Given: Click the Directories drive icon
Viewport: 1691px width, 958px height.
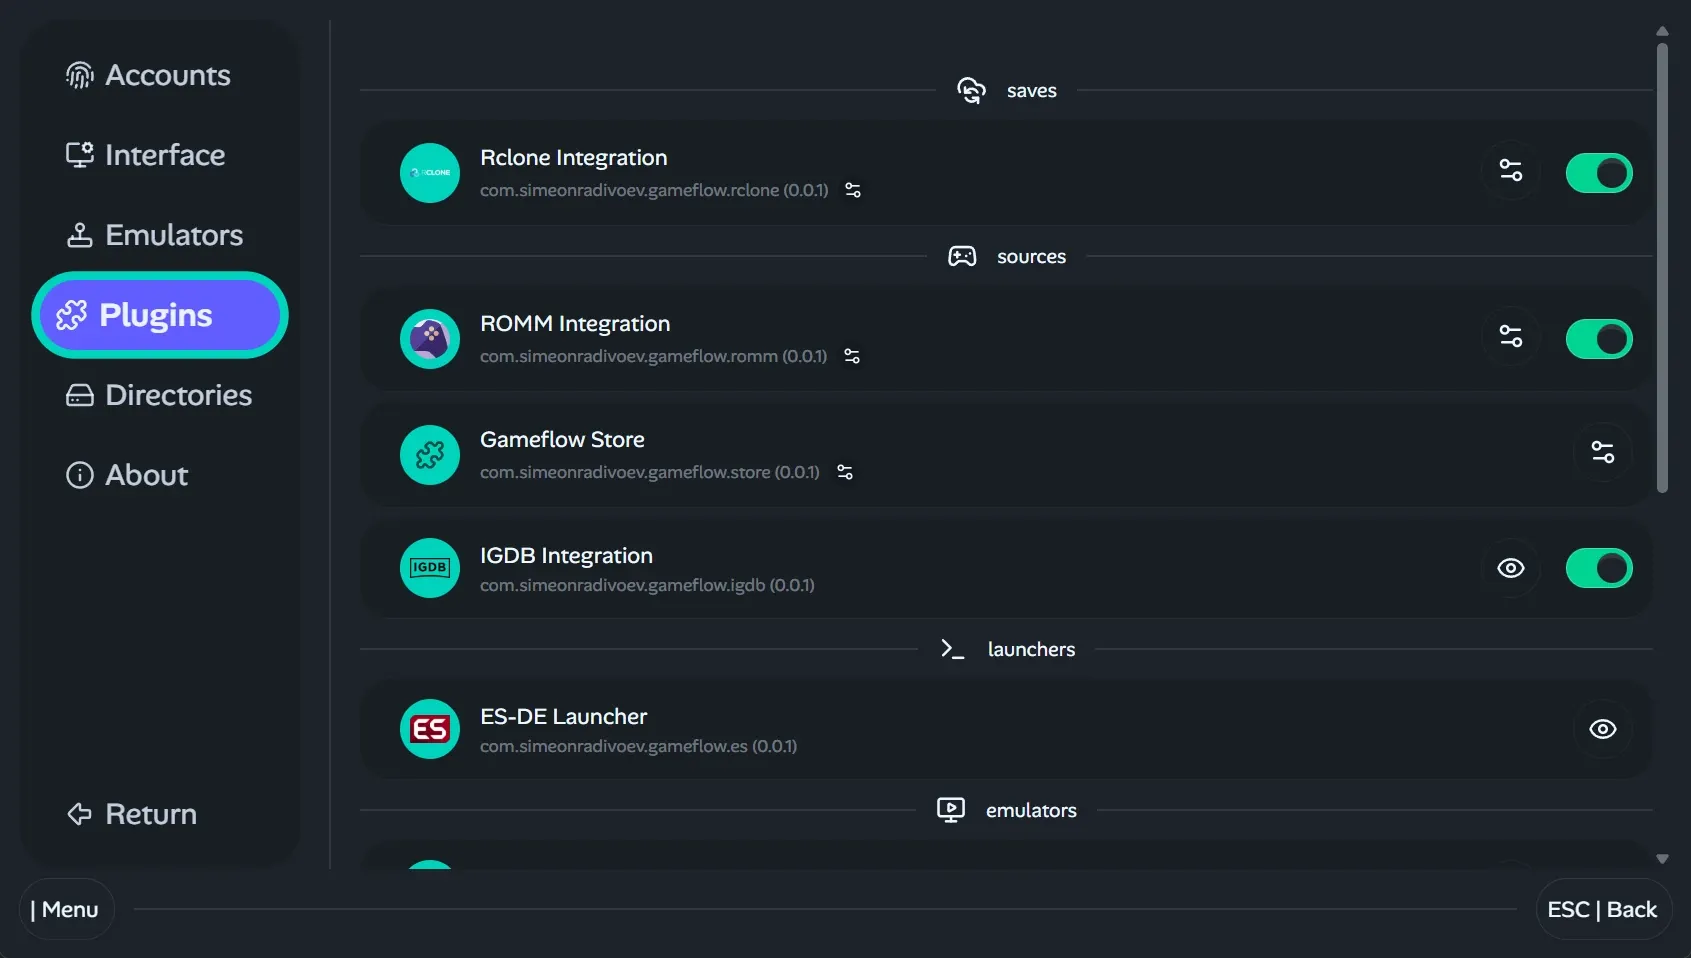Looking at the screenshot, I should point(79,395).
